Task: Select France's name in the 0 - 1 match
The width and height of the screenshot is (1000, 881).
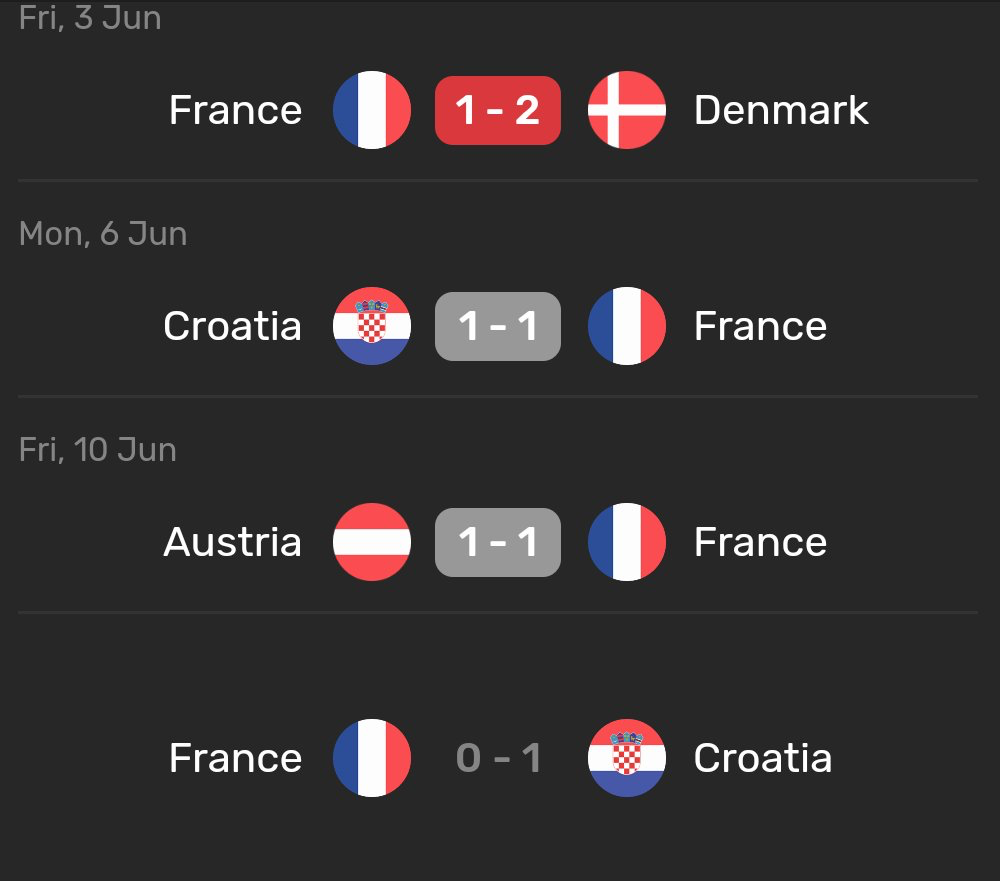Action: (x=235, y=758)
